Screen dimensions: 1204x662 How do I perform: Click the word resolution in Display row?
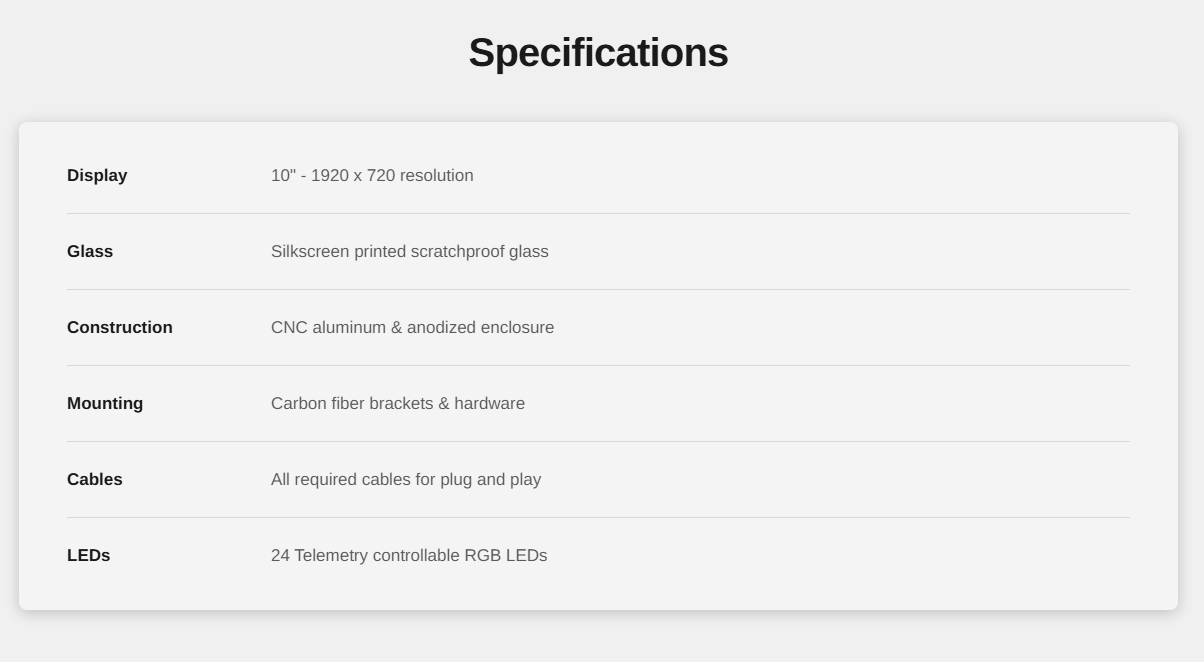point(437,175)
